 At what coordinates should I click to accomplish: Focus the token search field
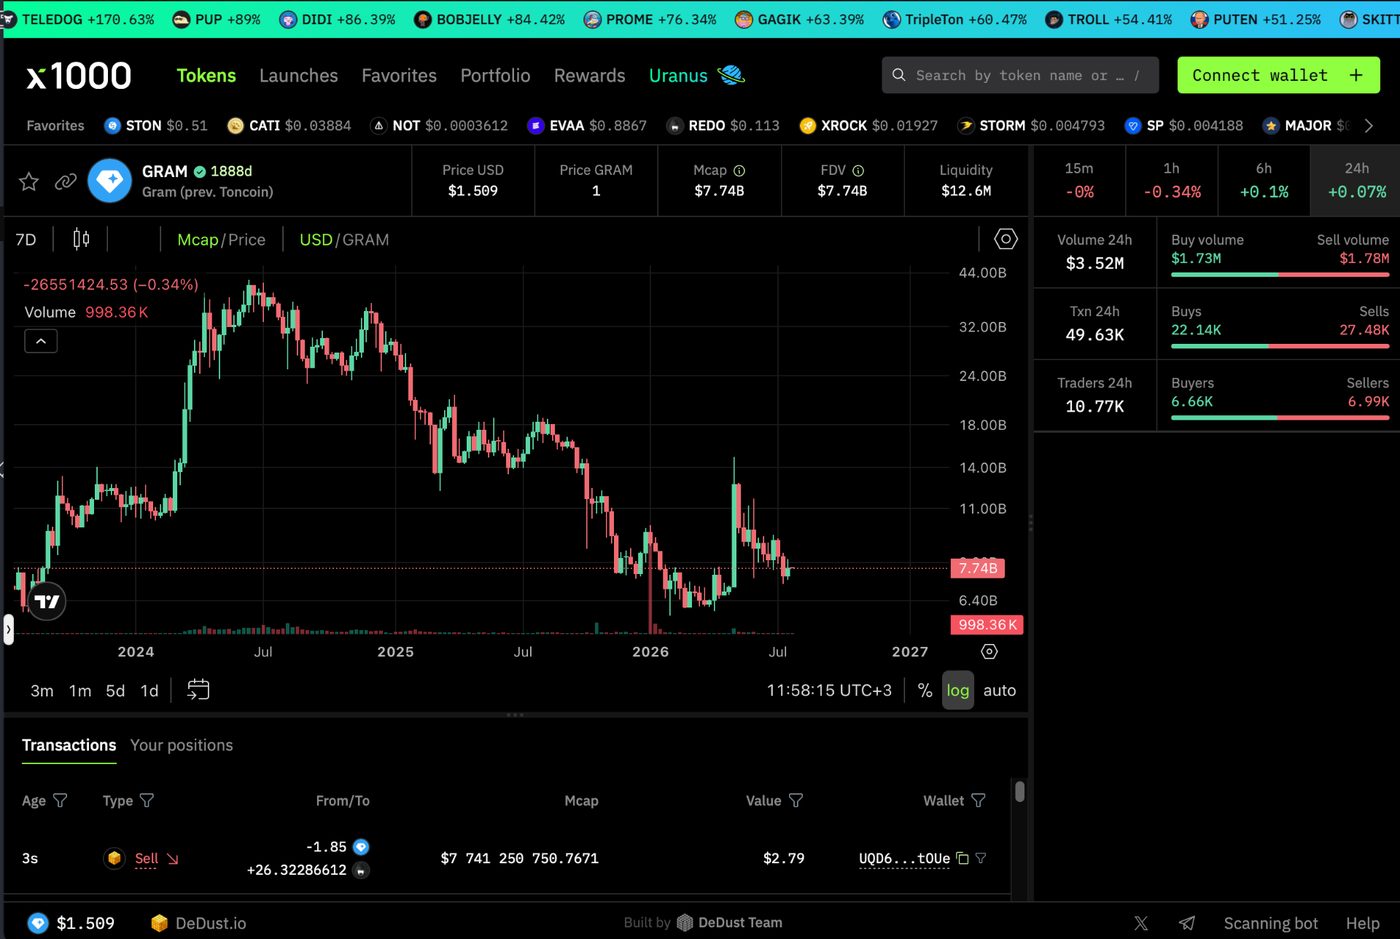[x=1020, y=75]
